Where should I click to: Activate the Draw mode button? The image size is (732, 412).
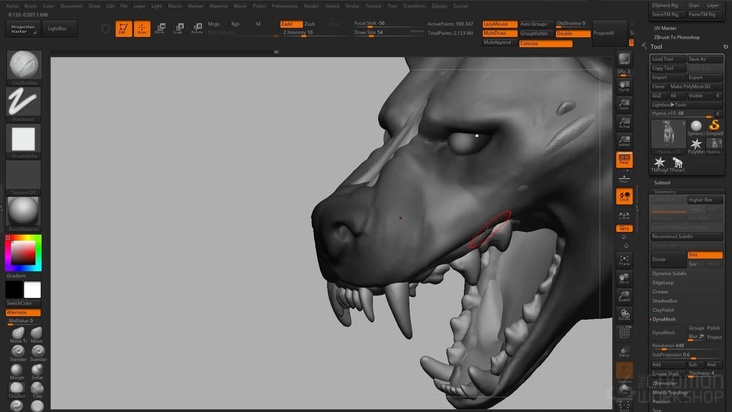[x=141, y=28]
